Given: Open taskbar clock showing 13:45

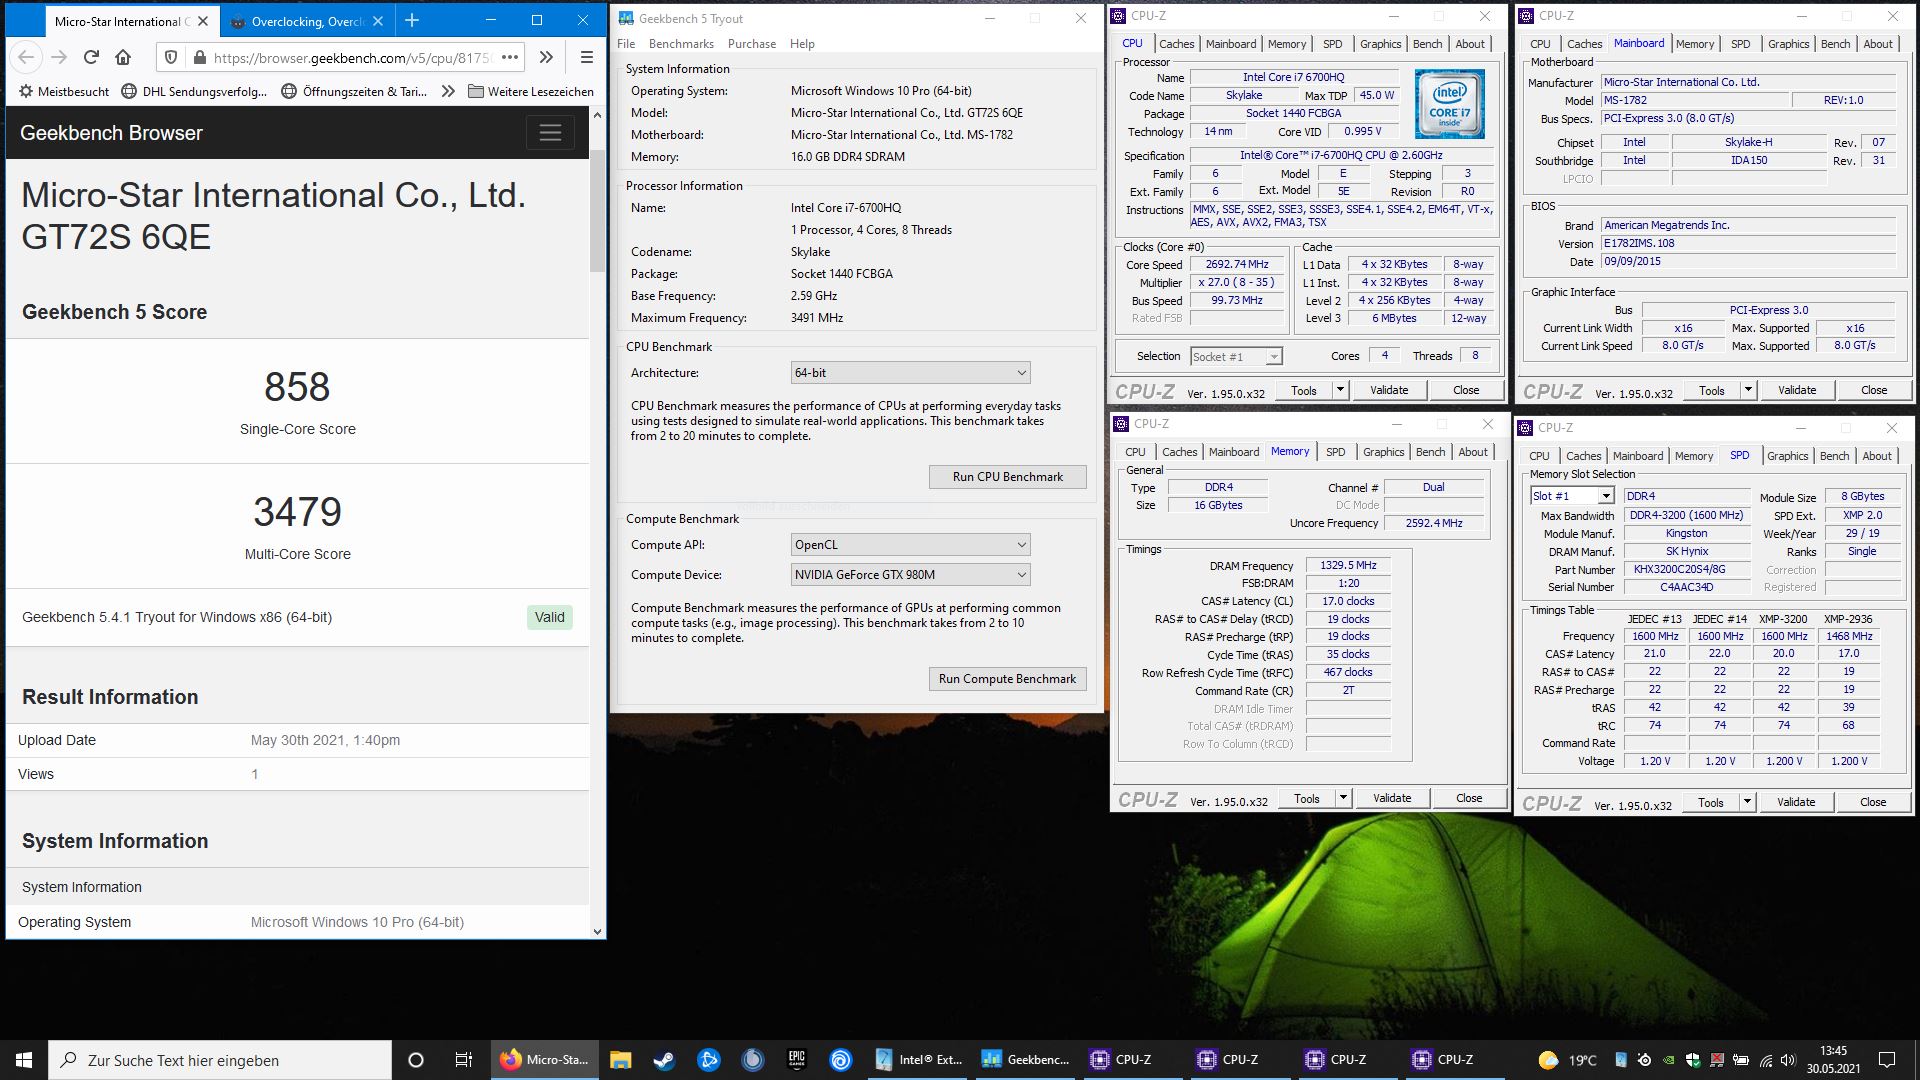Looking at the screenshot, I should coord(1833,1060).
